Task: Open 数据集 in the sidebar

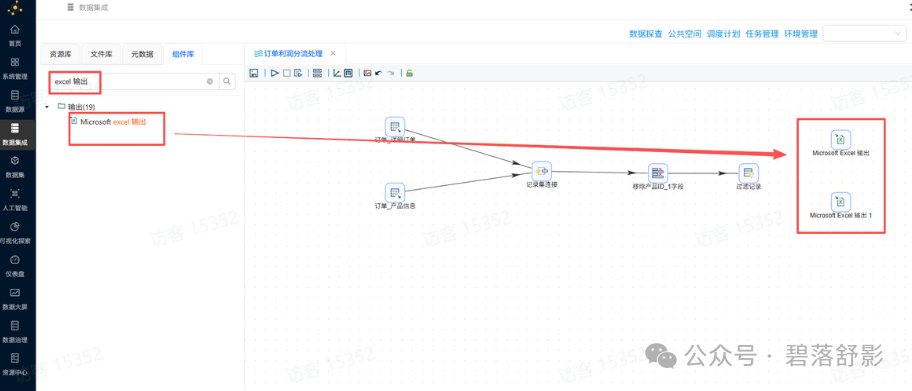Action: 15,167
